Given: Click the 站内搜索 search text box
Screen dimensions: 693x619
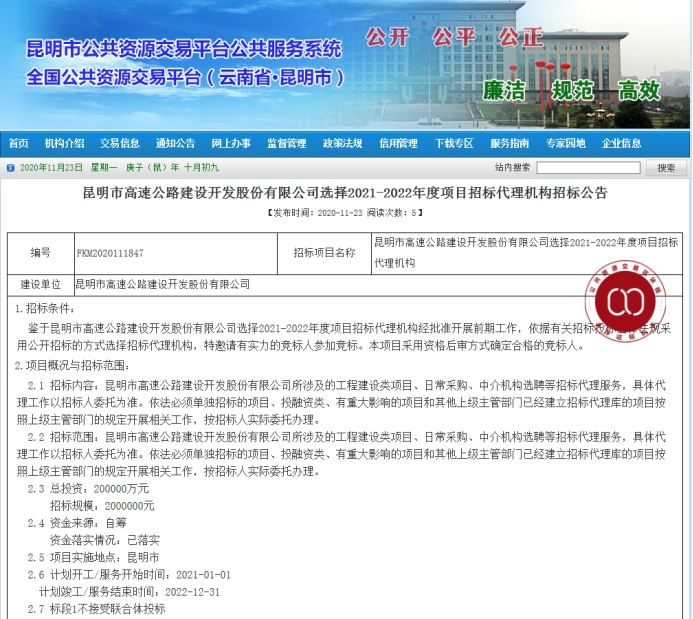Looking at the screenshot, I should pyautogui.click(x=588, y=168).
